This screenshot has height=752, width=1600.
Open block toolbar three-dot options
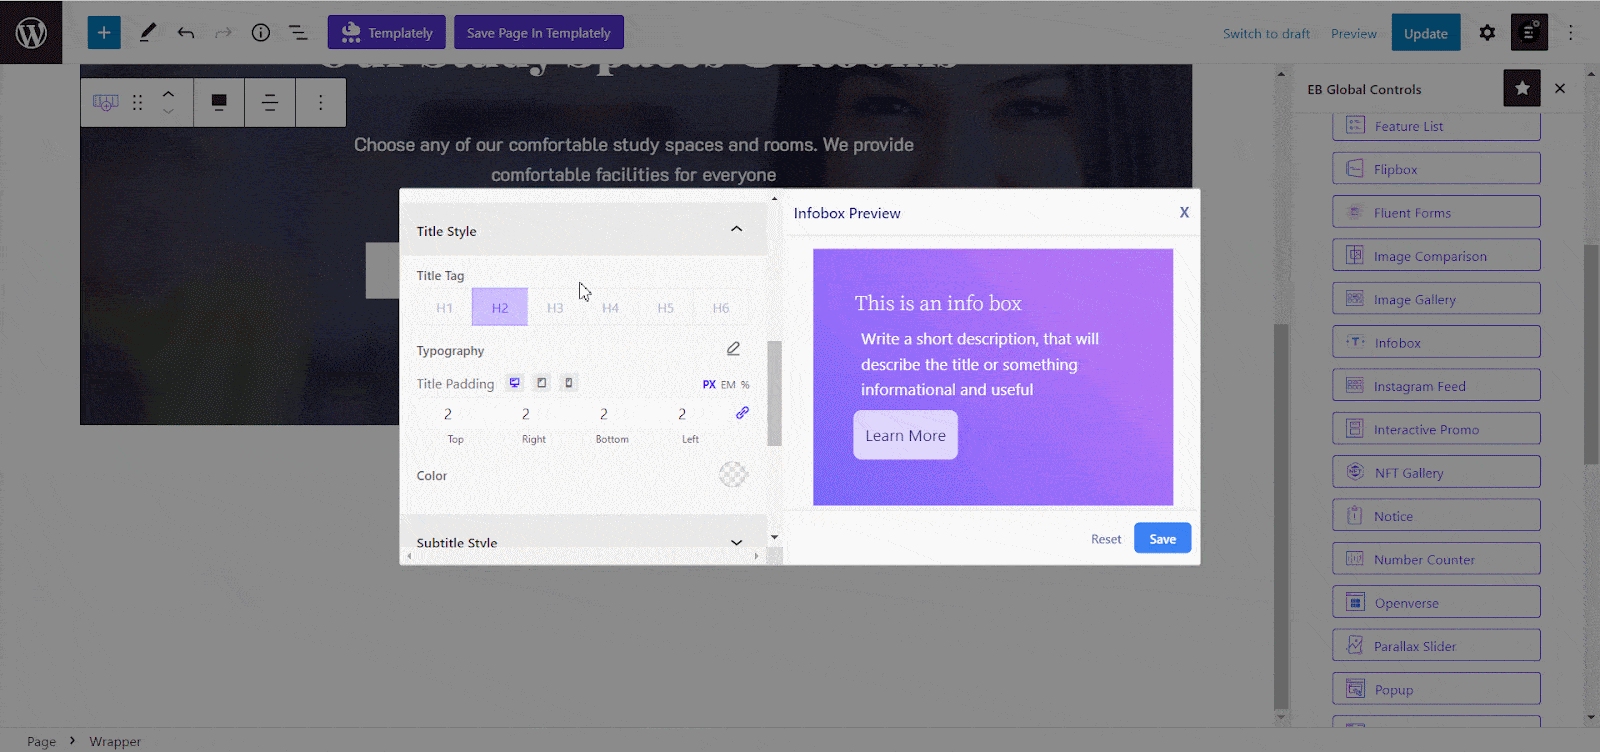coord(321,102)
